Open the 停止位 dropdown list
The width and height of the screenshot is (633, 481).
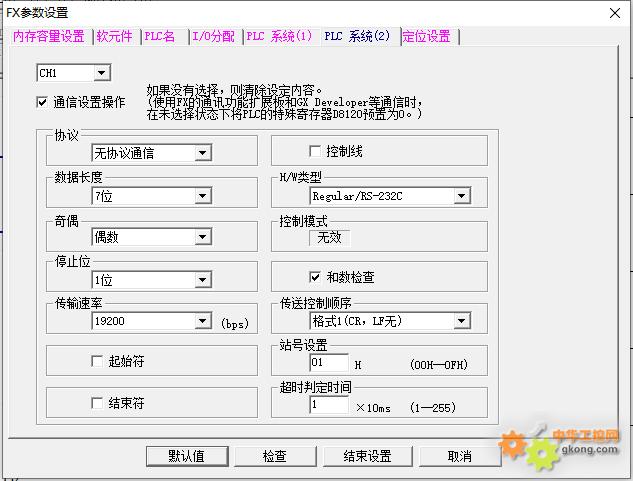click(x=202, y=281)
